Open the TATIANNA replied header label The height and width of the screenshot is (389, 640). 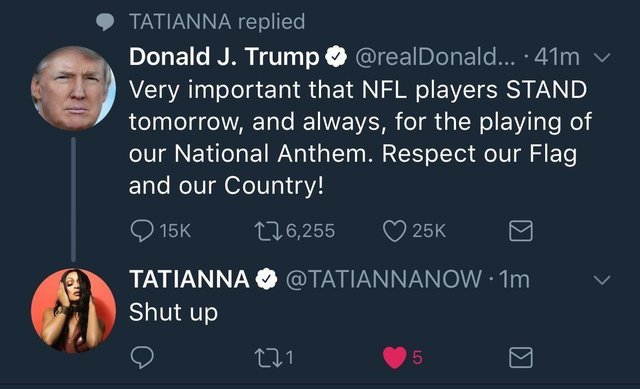pyautogui.click(x=217, y=22)
